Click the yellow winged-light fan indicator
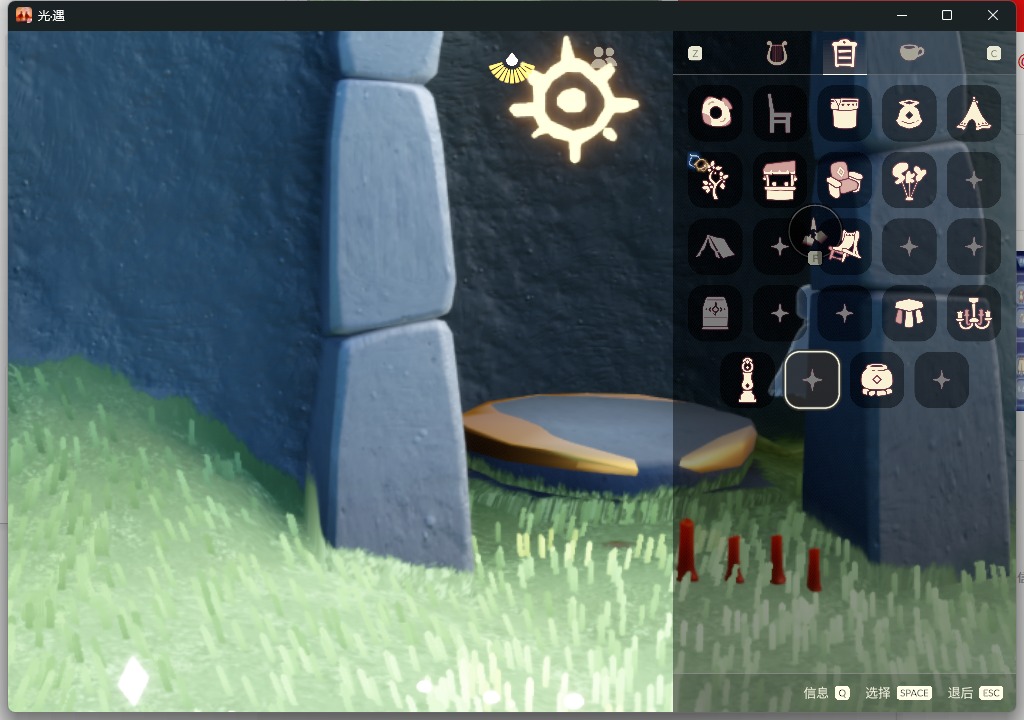 point(511,69)
